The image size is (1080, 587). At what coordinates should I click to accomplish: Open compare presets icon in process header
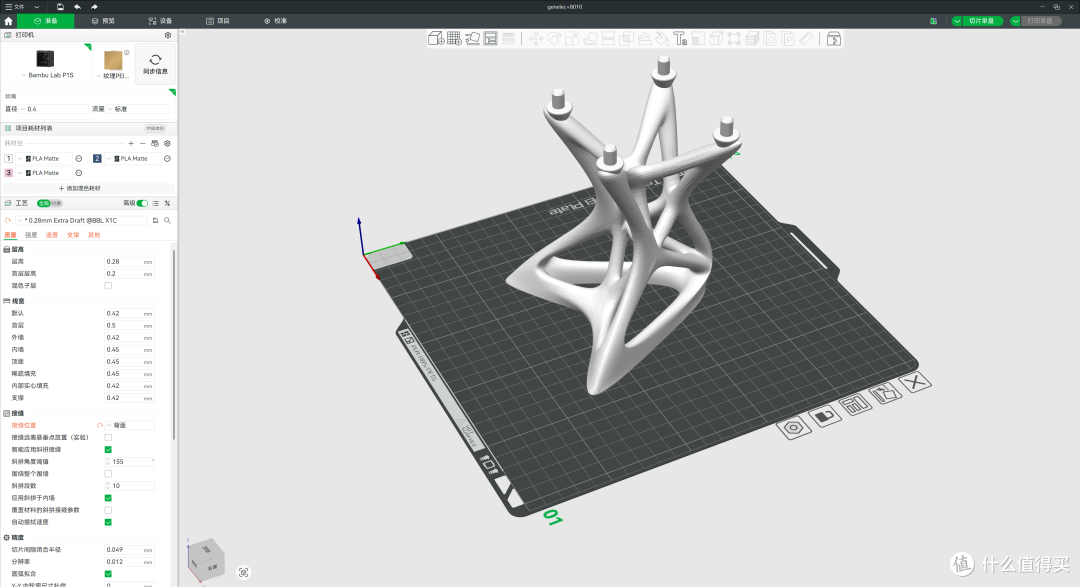pyautogui.click(x=167, y=203)
